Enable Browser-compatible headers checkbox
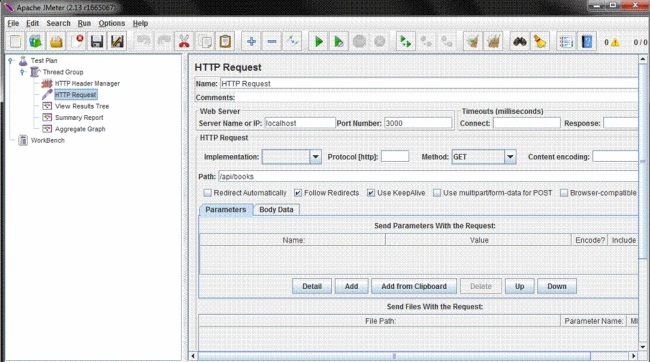The height and width of the screenshot is (362, 650). click(x=564, y=193)
